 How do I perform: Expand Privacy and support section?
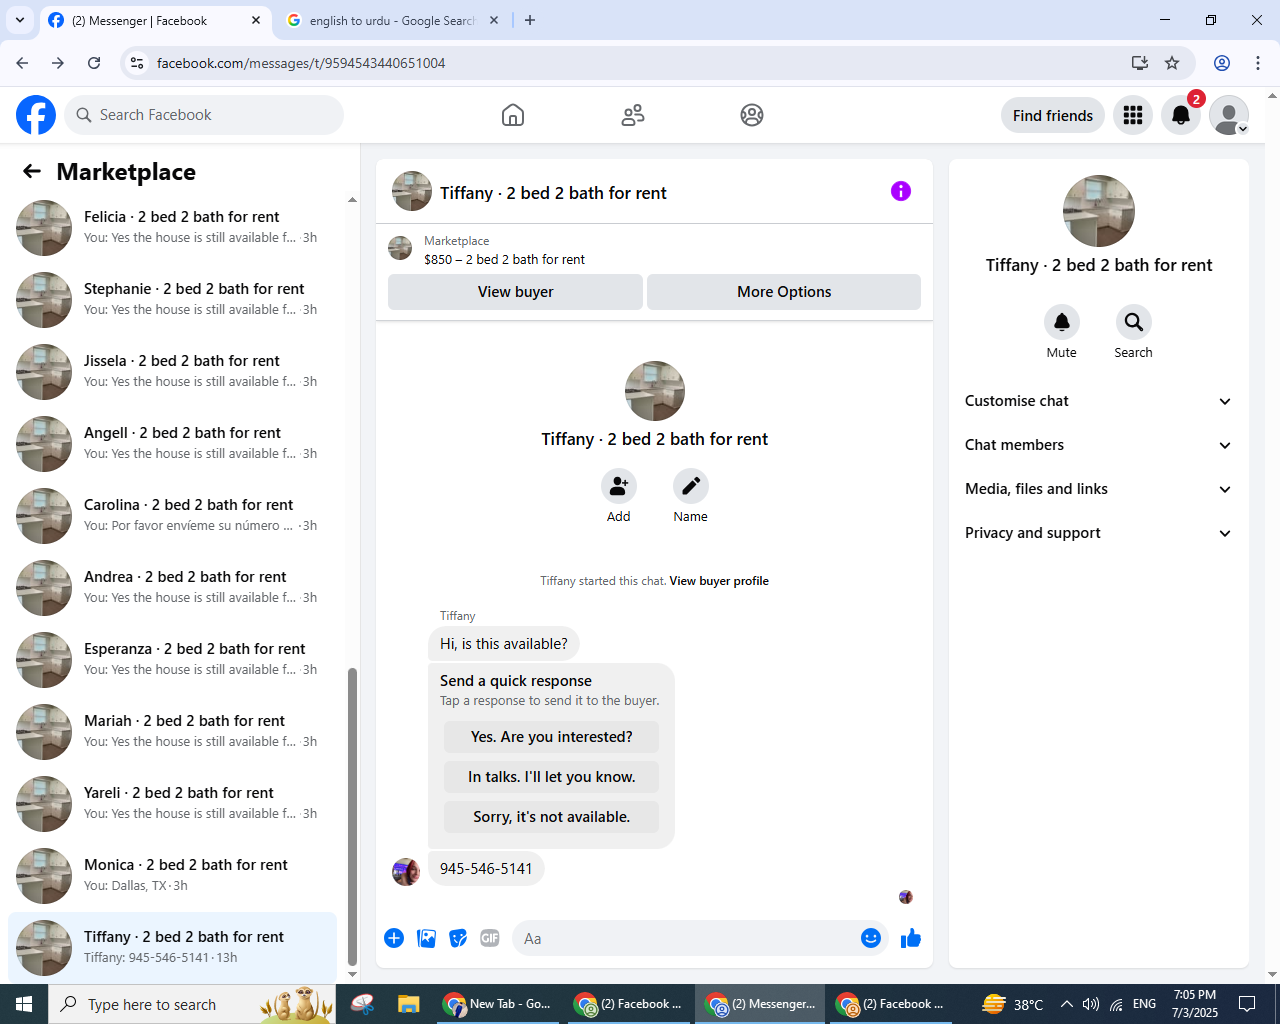[x=1098, y=533]
